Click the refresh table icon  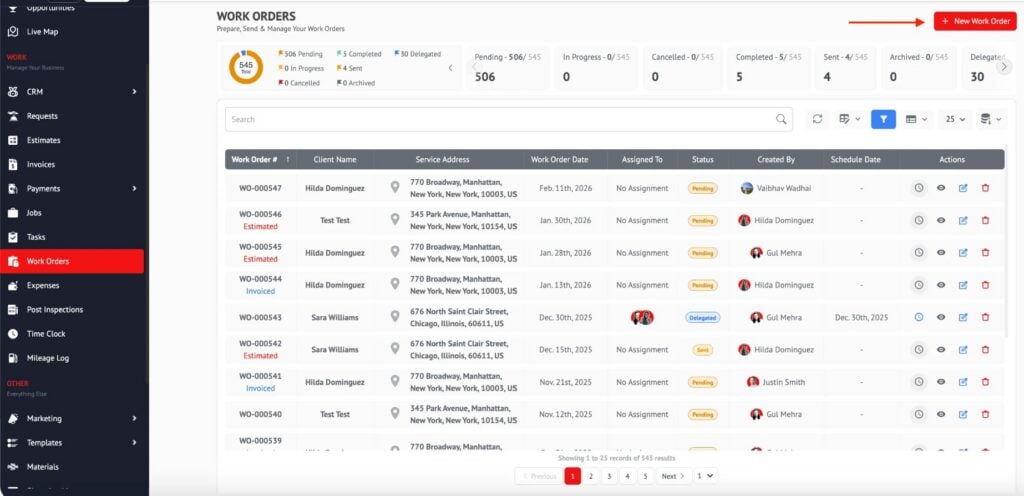coord(817,119)
